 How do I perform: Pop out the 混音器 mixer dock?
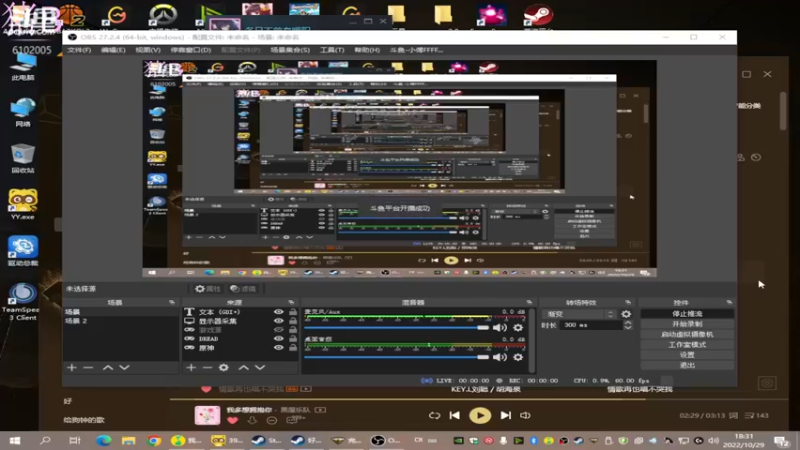[x=529, y=303]
